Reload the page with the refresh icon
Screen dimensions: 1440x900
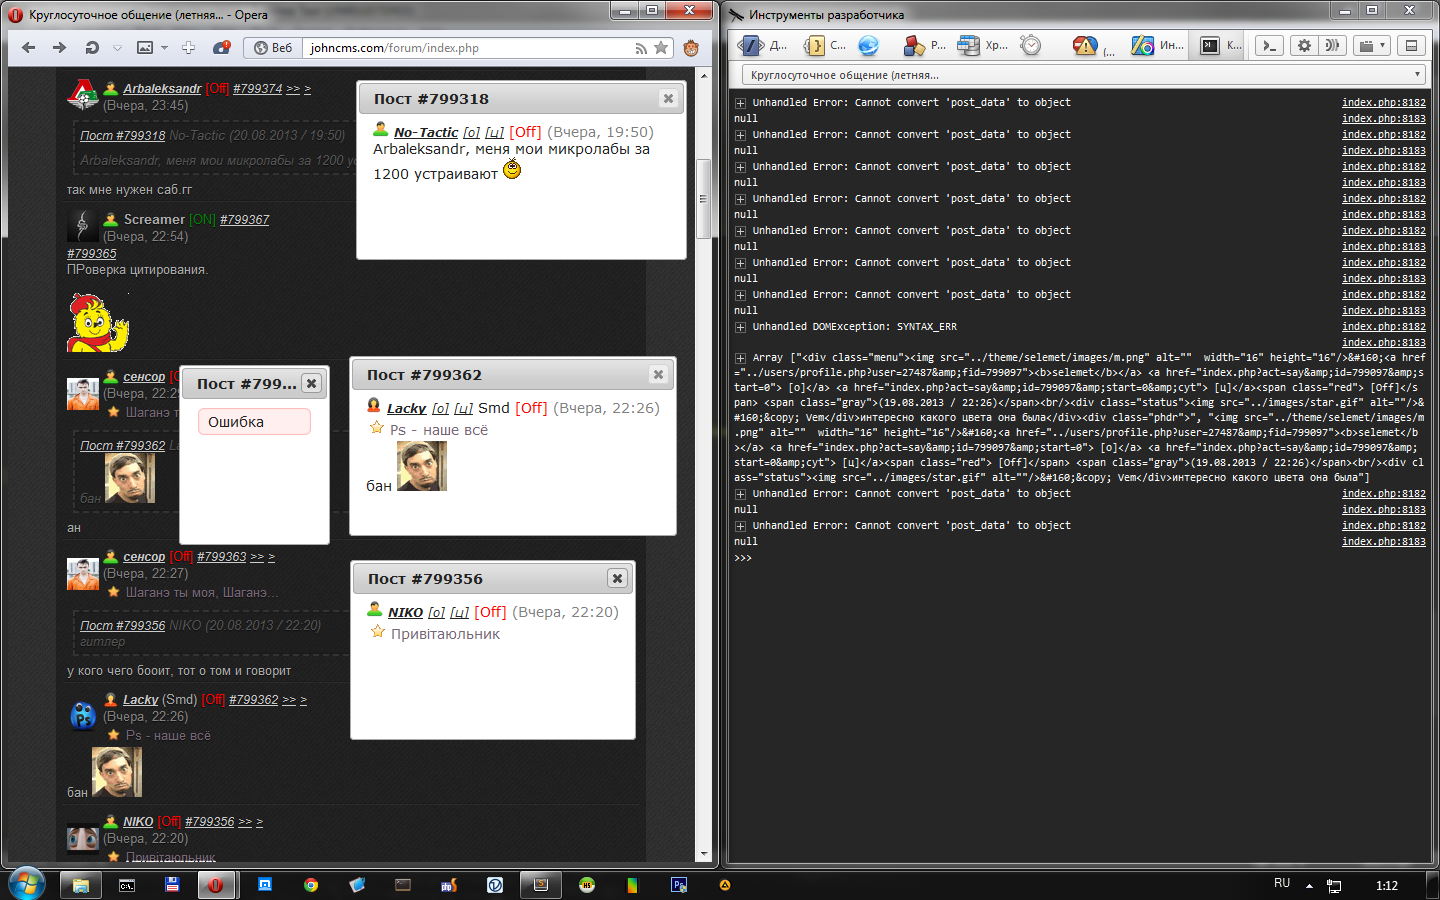92,47
